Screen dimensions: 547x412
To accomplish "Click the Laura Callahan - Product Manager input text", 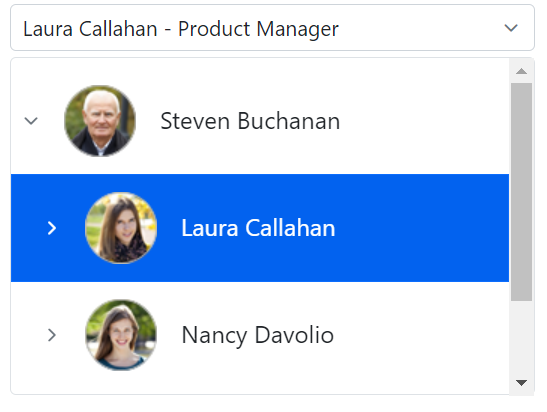I will click(x=181, y=29).
